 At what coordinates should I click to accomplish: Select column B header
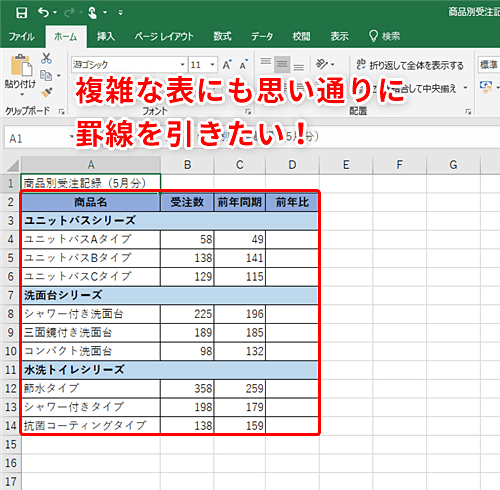pos(187,165)
